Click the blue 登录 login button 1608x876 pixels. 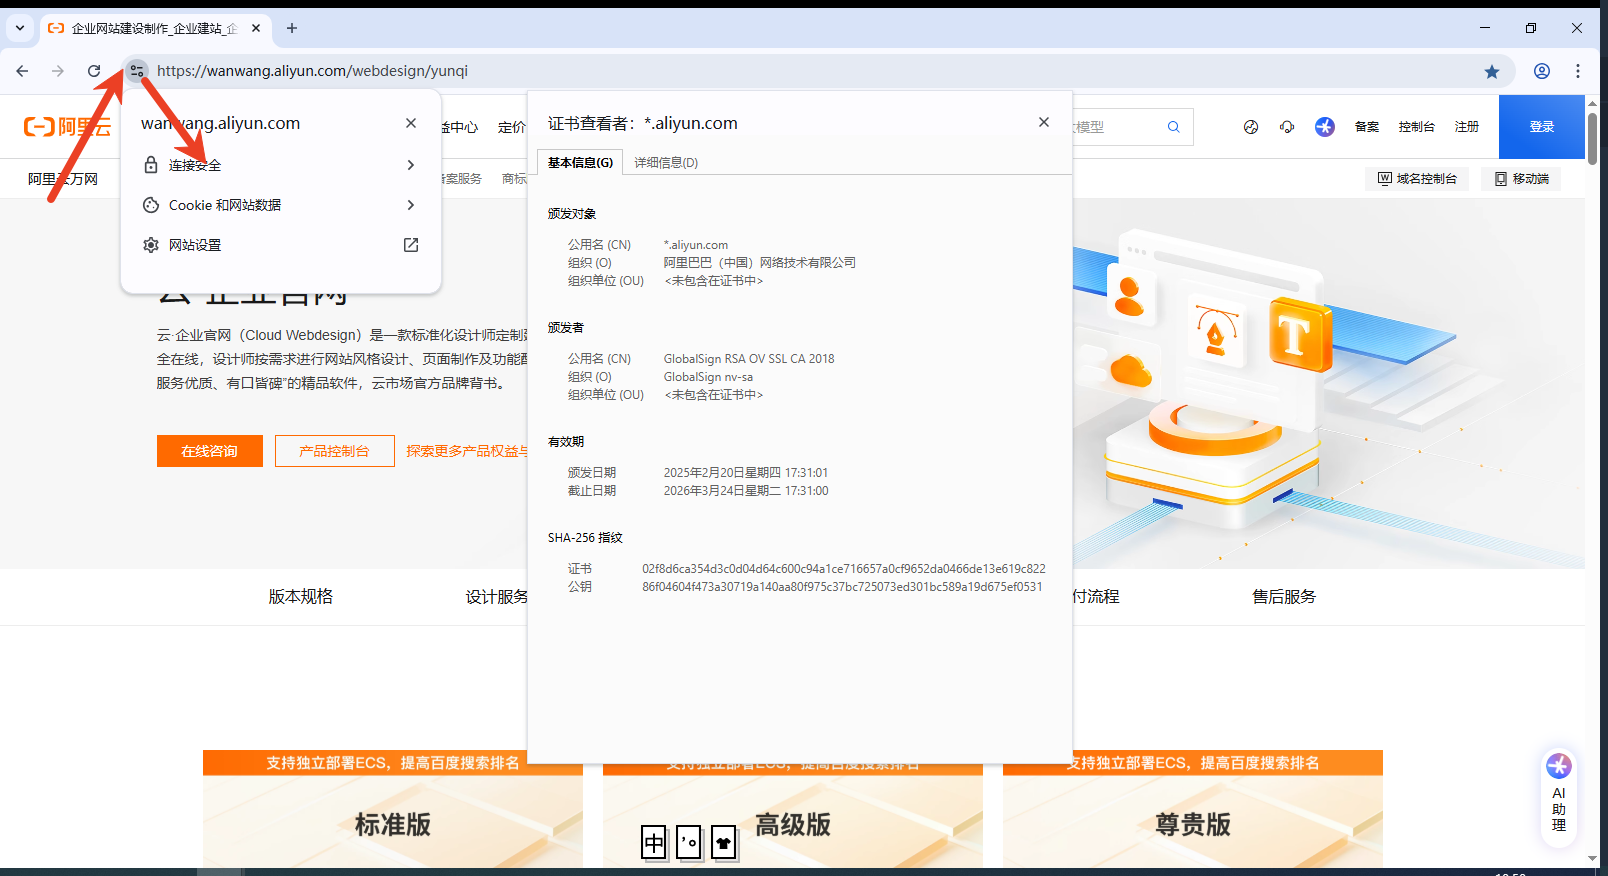pyautogui.click(x=1542, y=127)
